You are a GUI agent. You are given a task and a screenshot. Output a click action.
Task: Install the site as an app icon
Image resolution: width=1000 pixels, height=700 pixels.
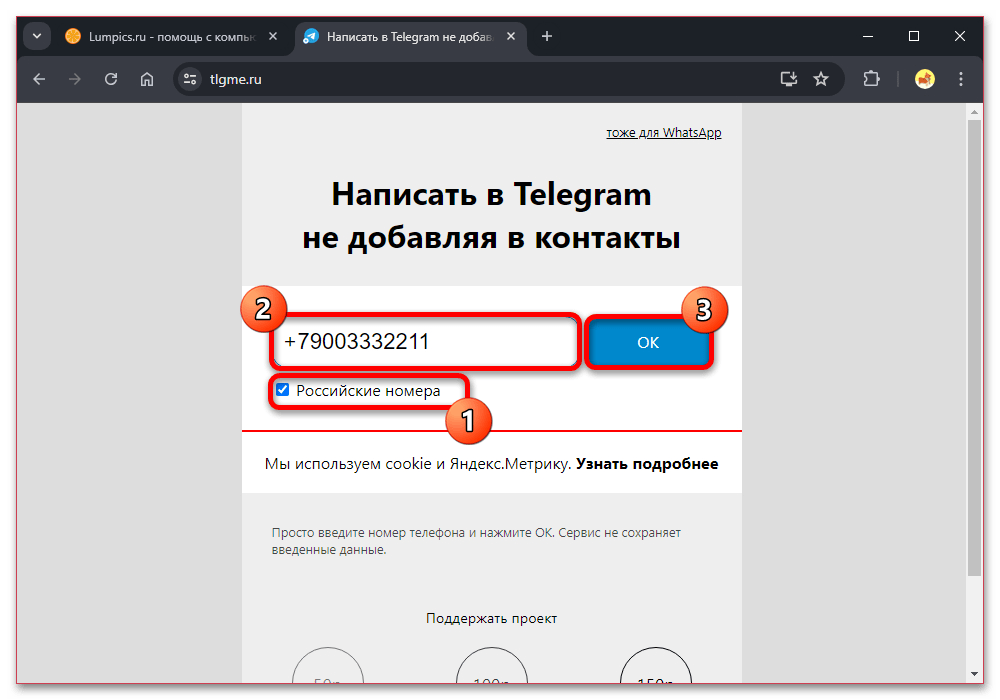coord(789,79)
